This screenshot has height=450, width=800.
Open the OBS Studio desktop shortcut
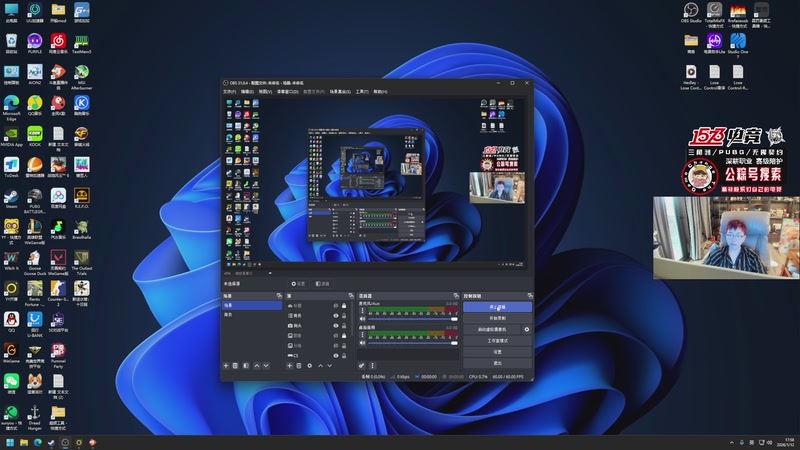click(691, 13)
